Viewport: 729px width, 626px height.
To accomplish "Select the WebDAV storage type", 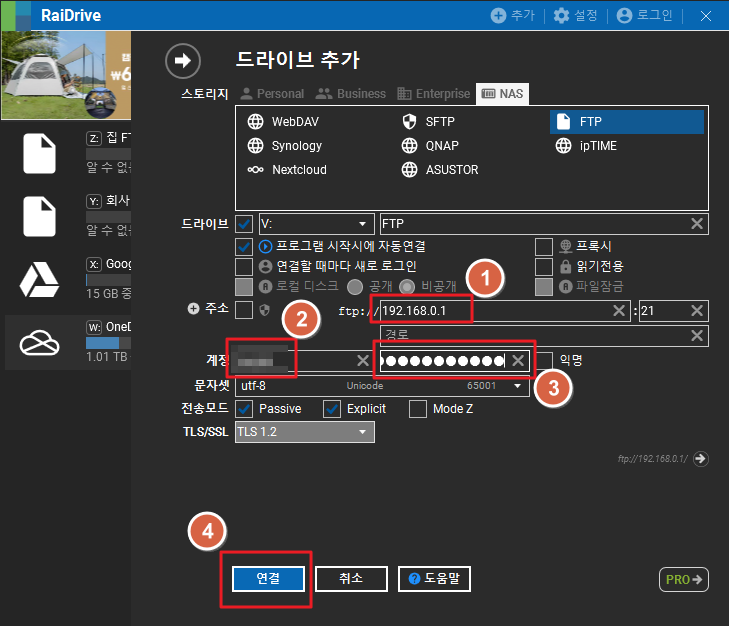I will pyautogui.click(x=283, y=121).
